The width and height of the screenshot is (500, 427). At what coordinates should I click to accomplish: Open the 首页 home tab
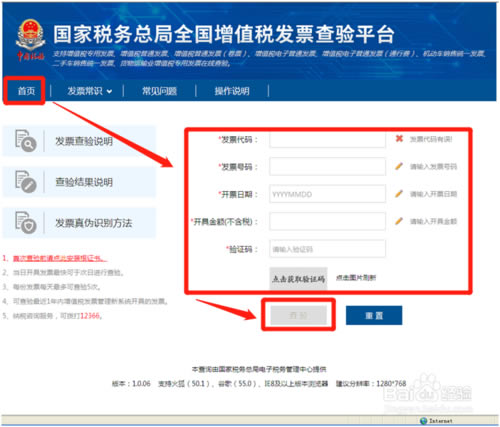tap(26, 91)
